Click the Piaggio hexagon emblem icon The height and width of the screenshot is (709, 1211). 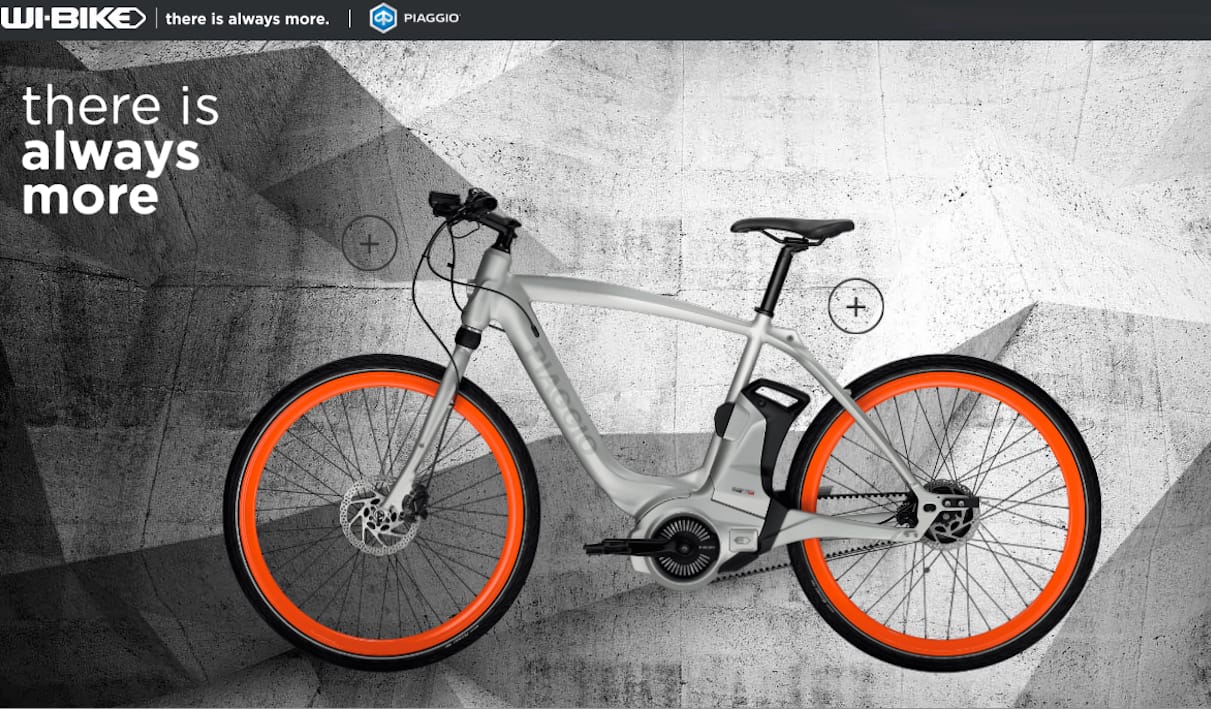tap(383, 18)
